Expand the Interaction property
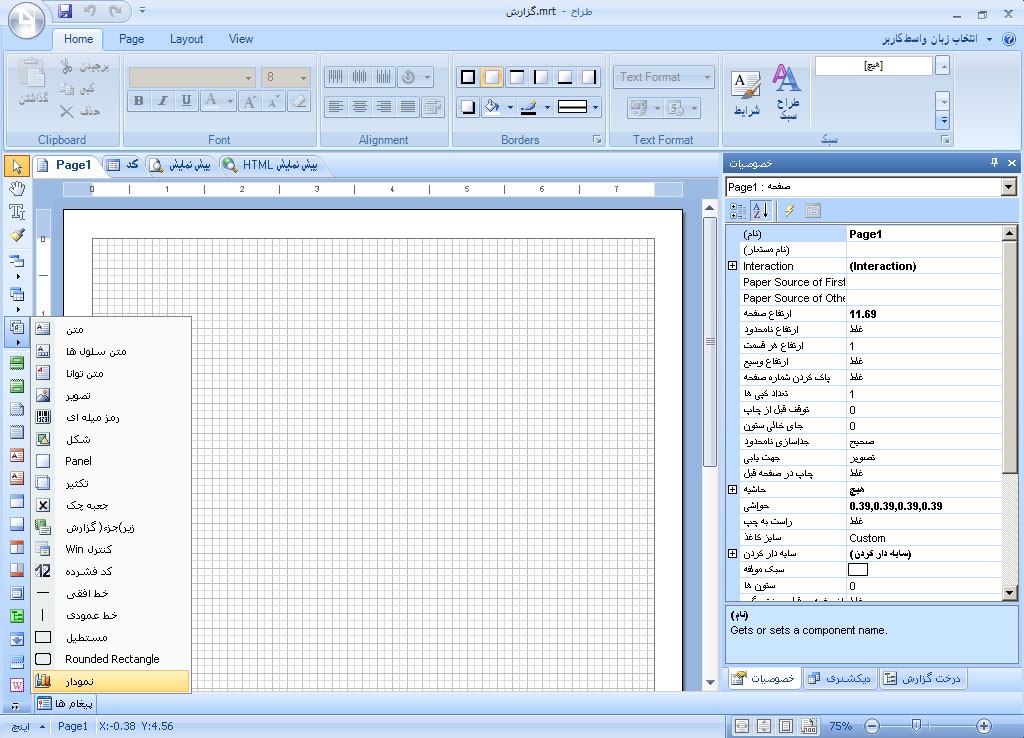The height and width of the screenshot is (738, 1024). pyautogui.click(x=733, y=266)
